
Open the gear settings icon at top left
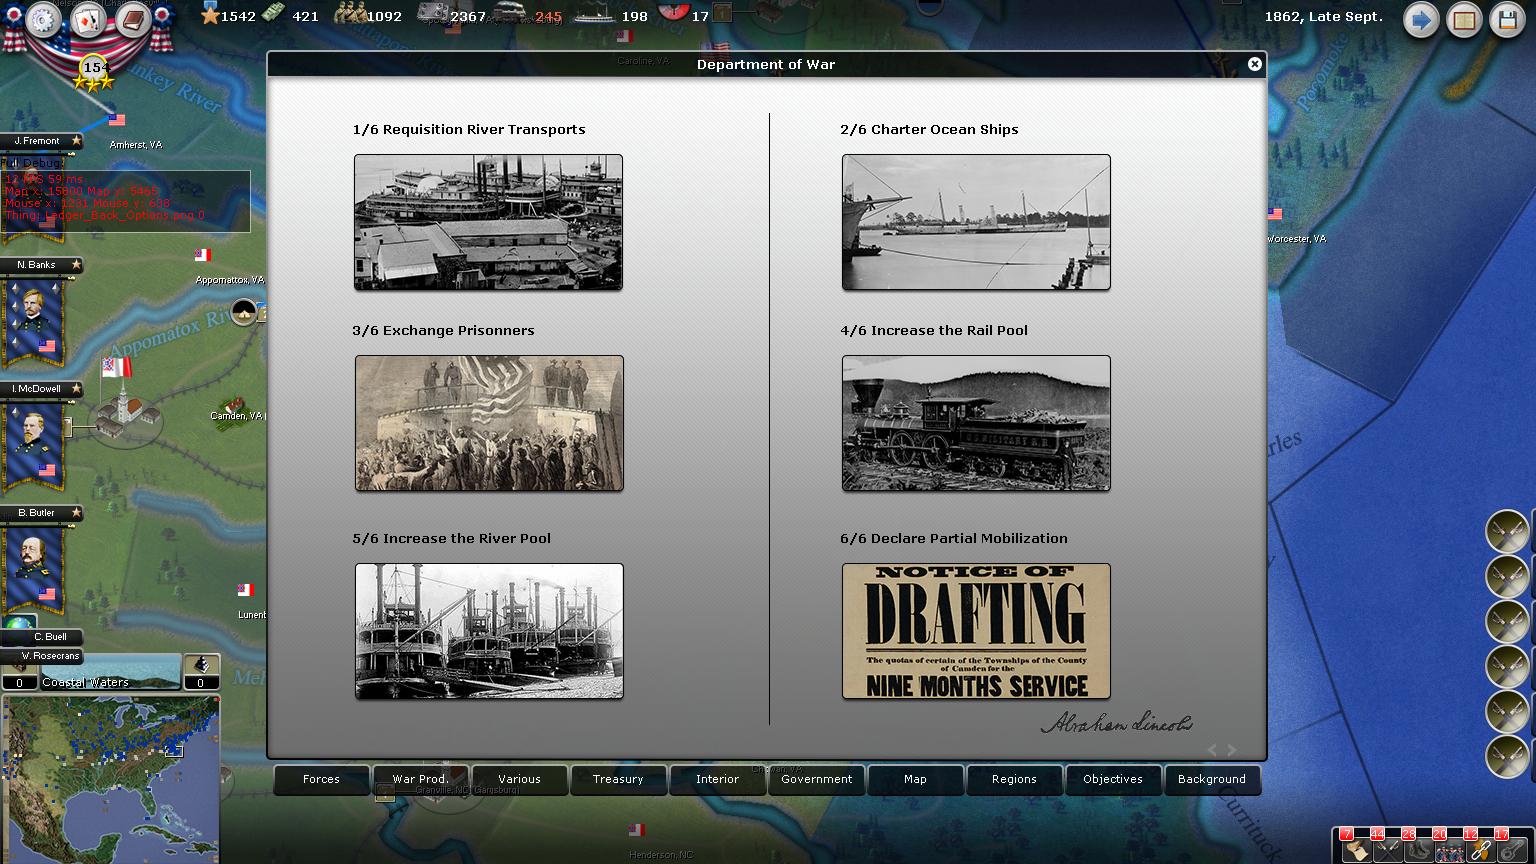43,20
